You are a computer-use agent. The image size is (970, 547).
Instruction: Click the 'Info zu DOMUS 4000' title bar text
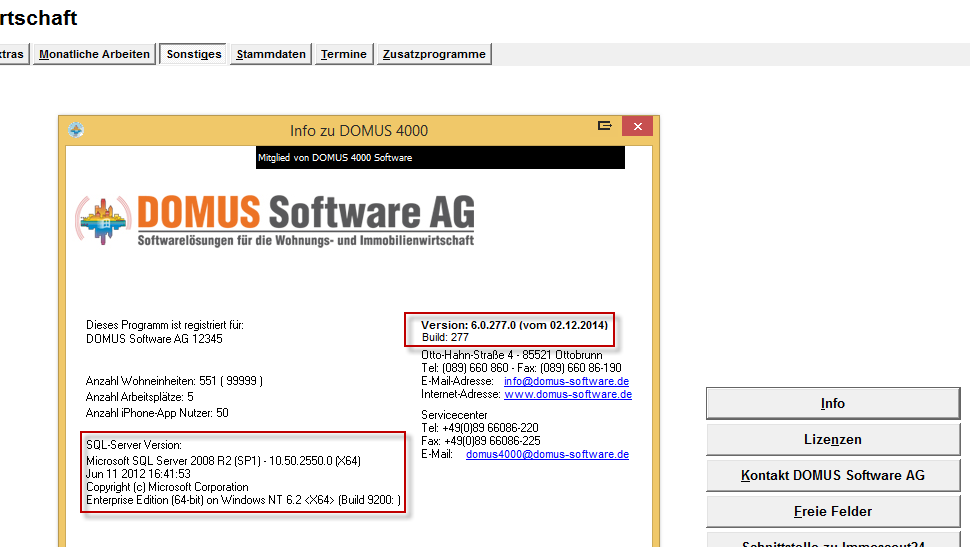pos(359,131)
